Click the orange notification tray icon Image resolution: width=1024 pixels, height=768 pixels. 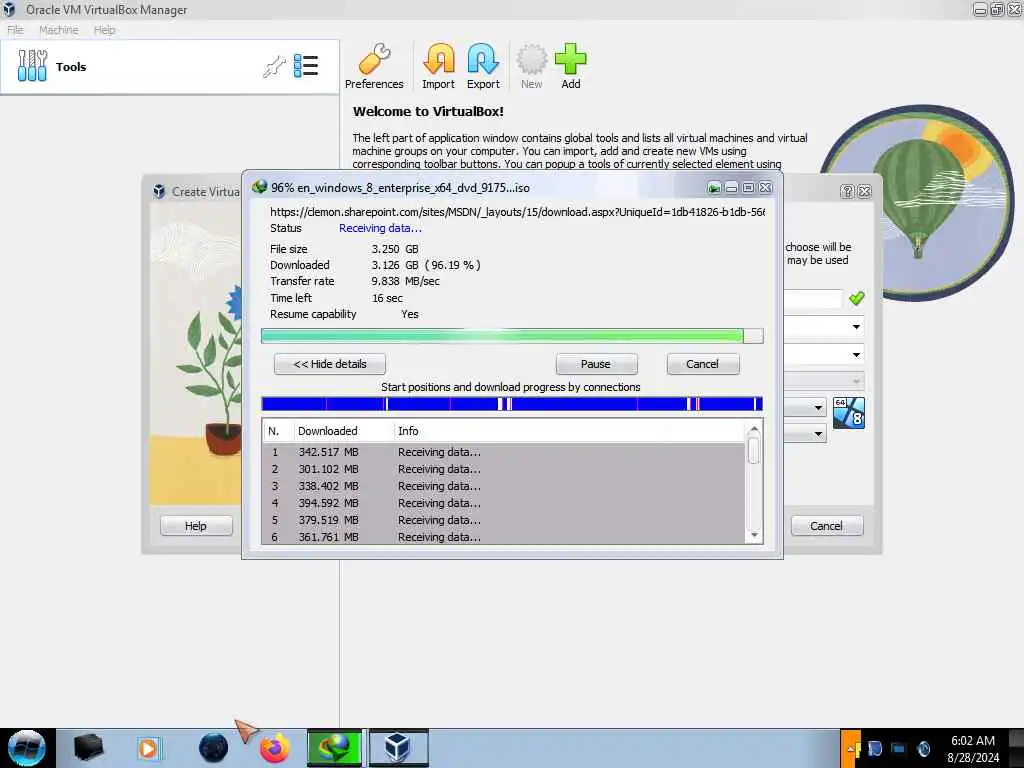[850, 748]
